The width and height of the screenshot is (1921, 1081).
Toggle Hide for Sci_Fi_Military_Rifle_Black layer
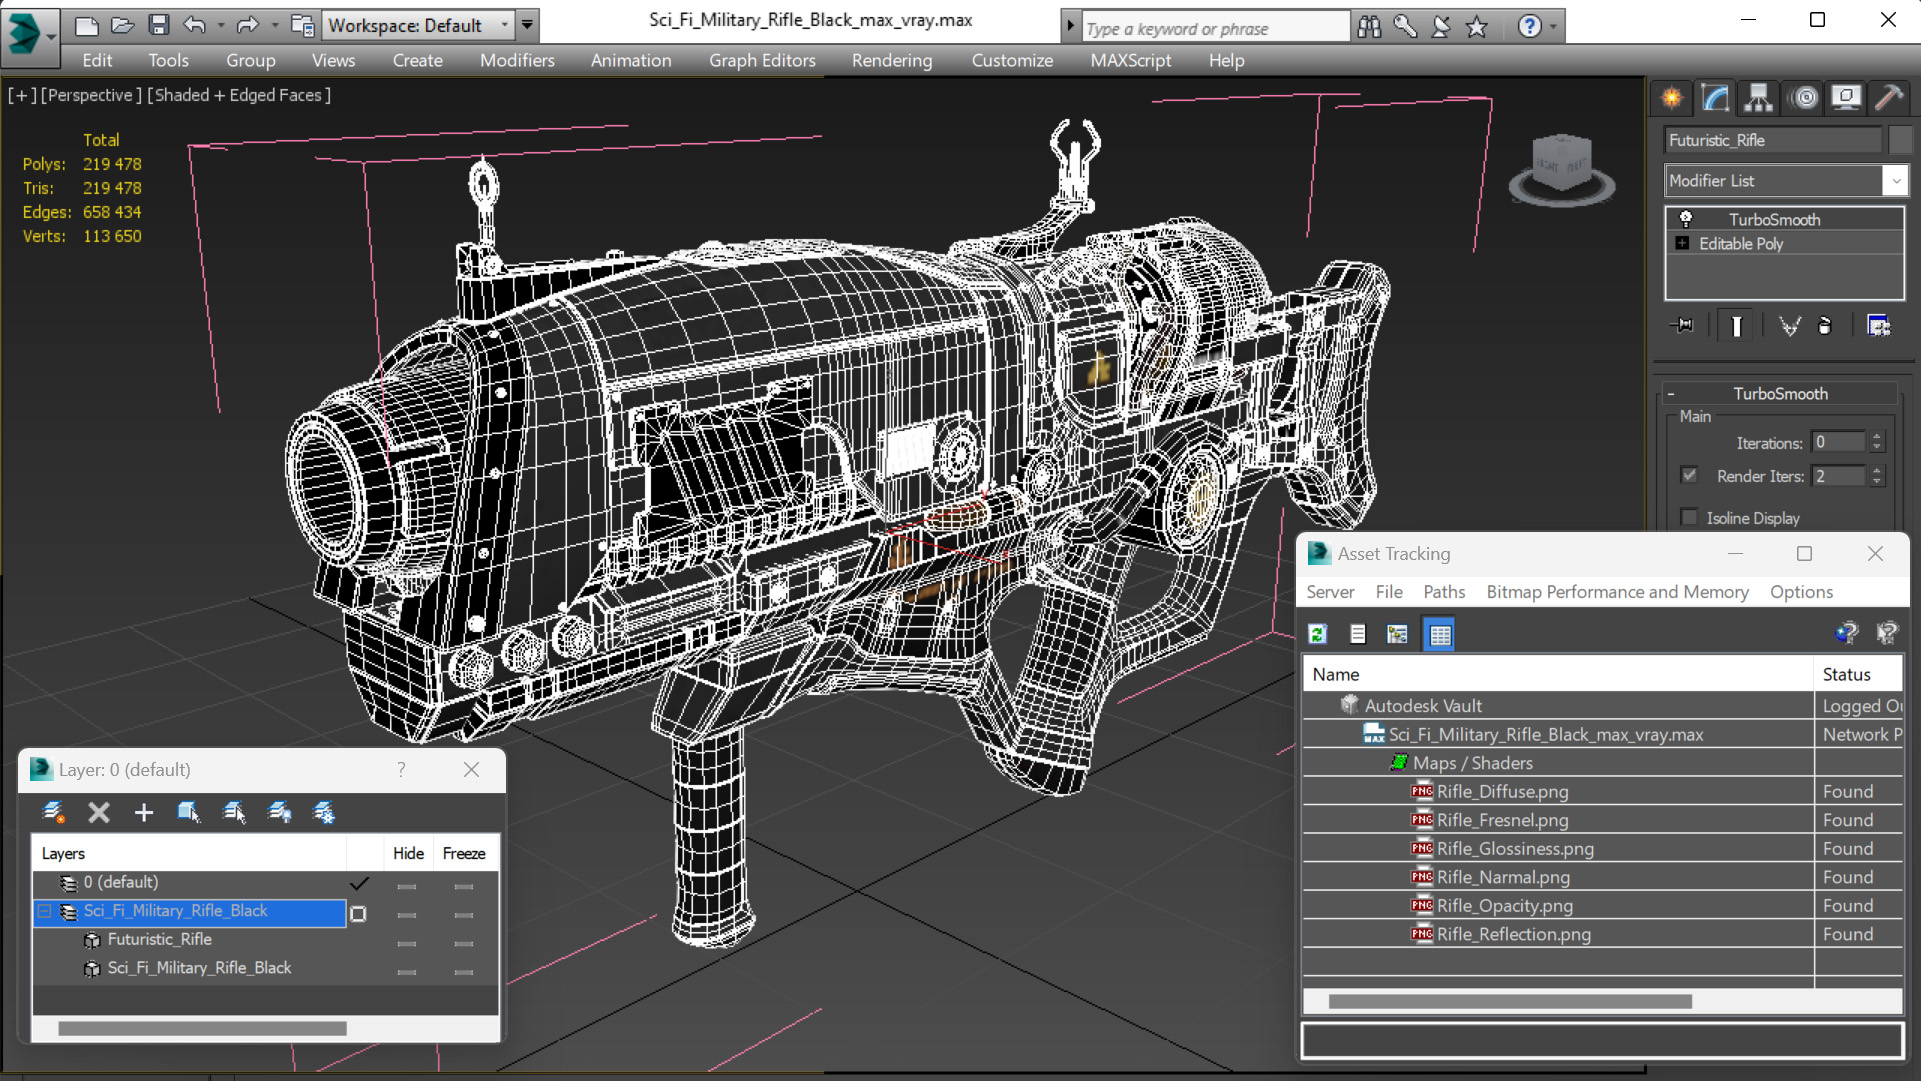point(407,913)
